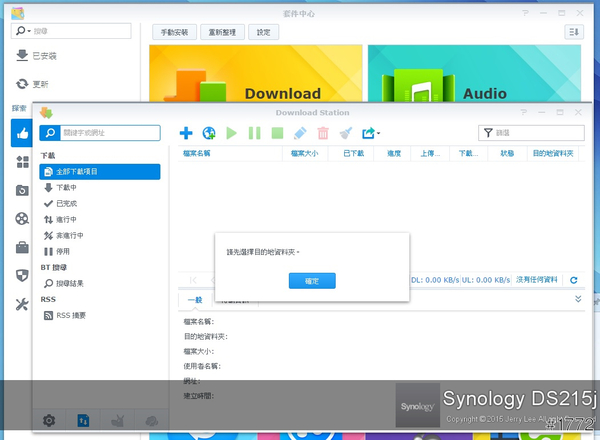Click the blue plus add-task icon
The width and height of the screenshot is (600, 440).
(186, 133)
